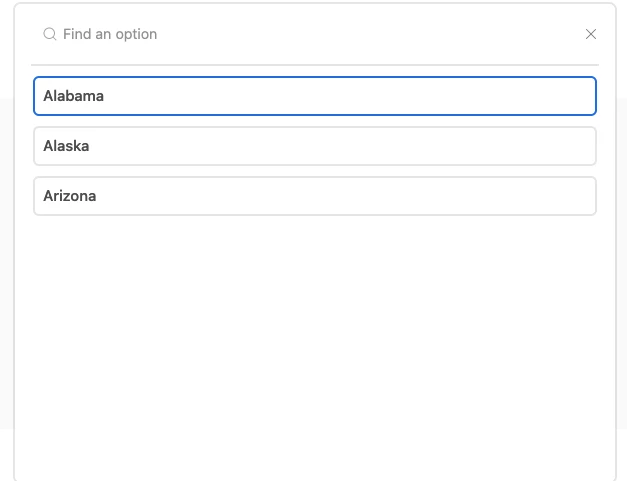Focus the 'Find an option' search field

click(x=312, y=34)
